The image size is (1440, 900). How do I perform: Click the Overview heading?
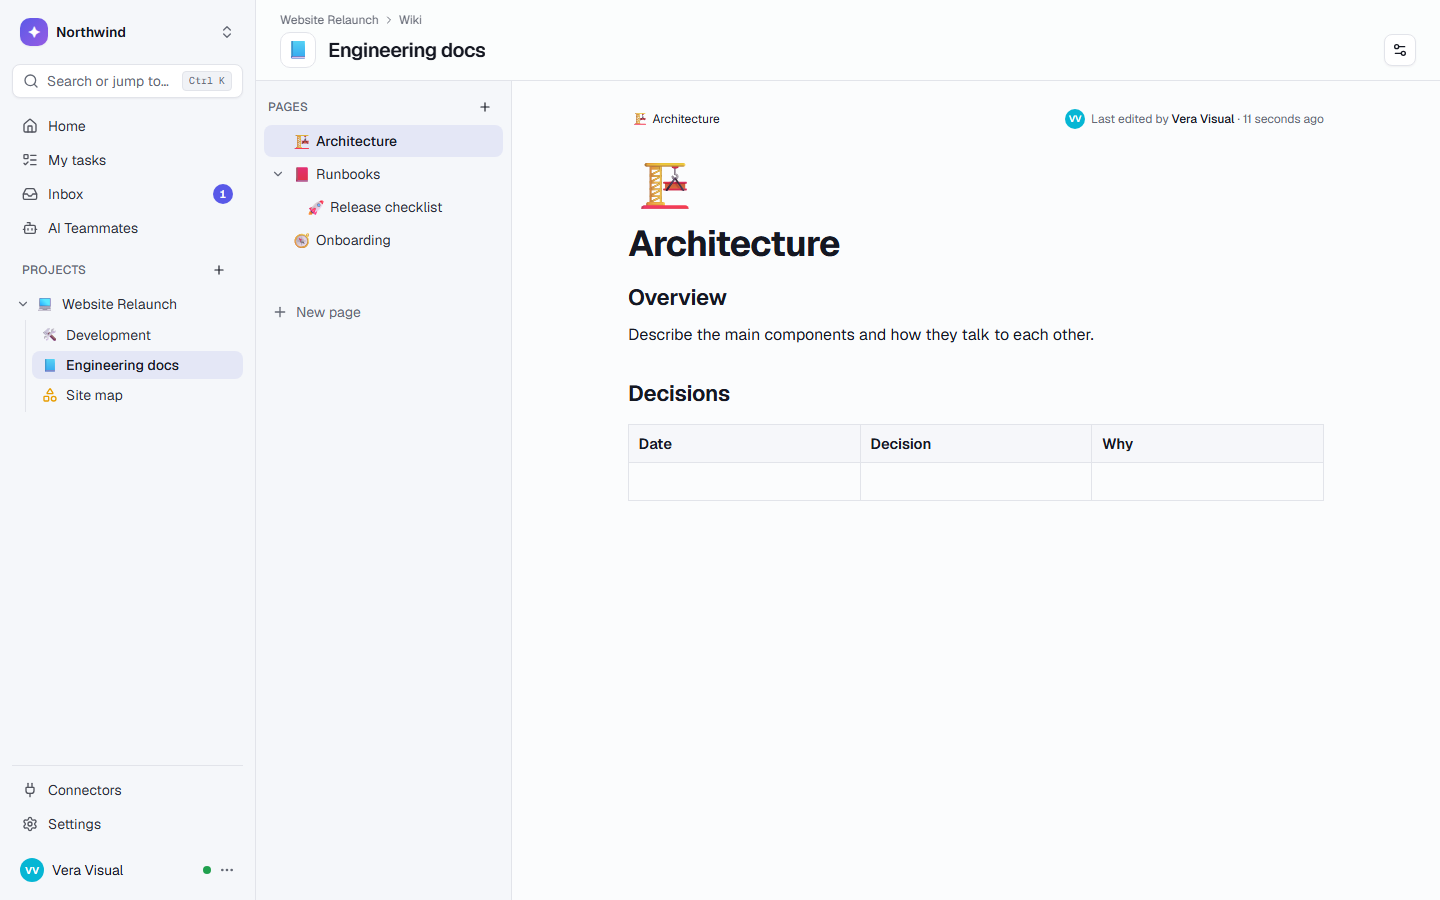click(677, 298)
